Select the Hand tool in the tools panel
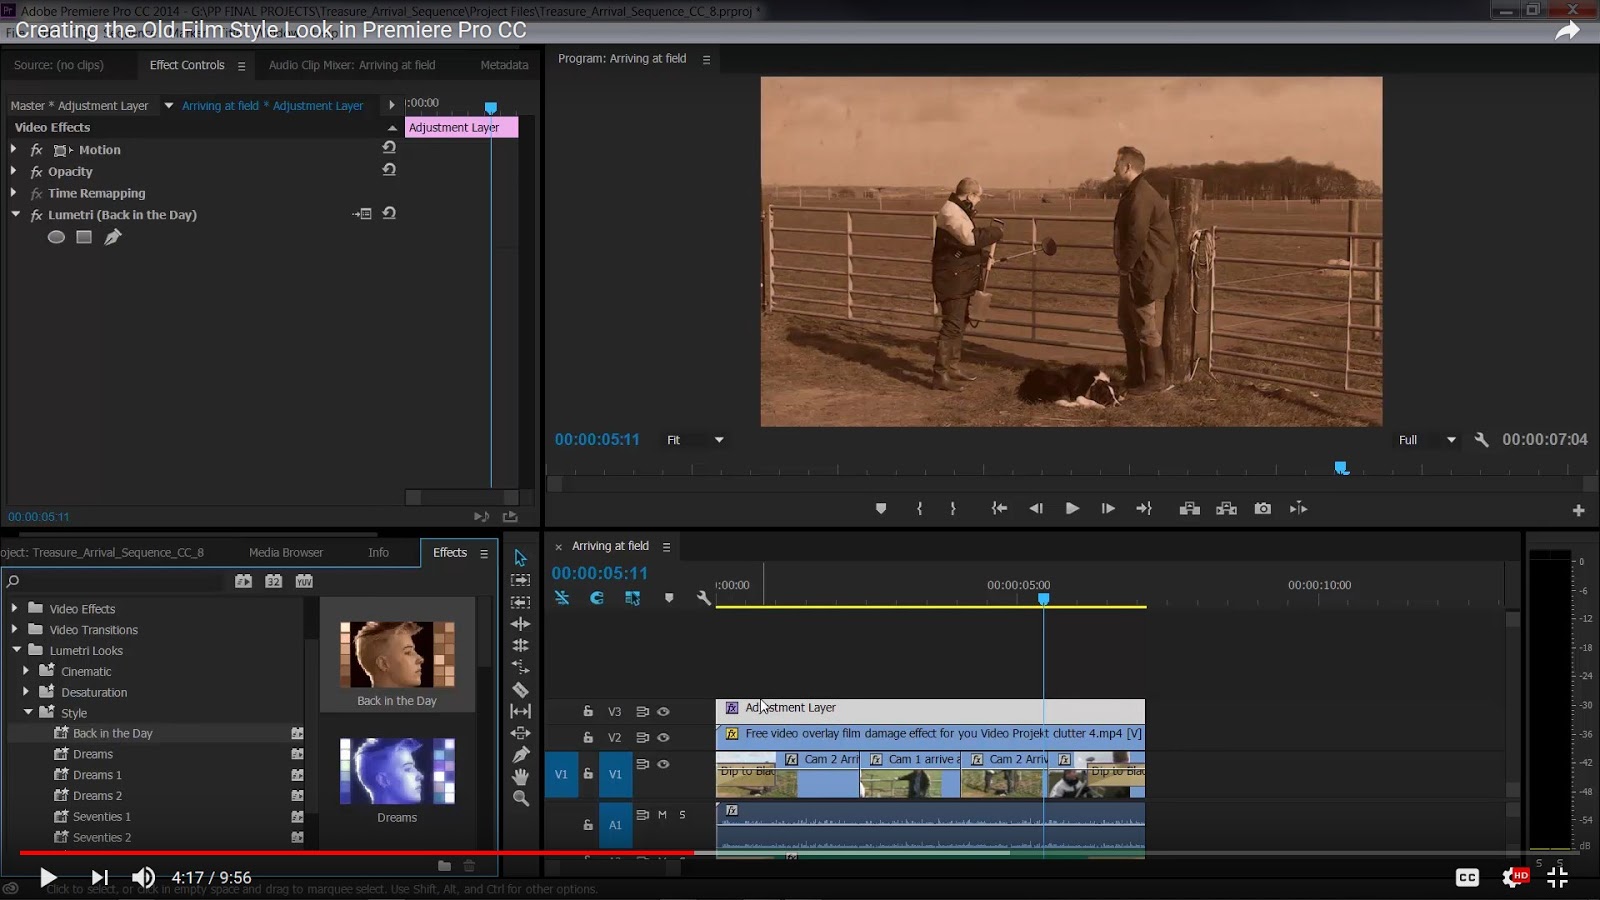Image resolution: width=1600 pixels, height=900 pixels. (x=520, y=777)
